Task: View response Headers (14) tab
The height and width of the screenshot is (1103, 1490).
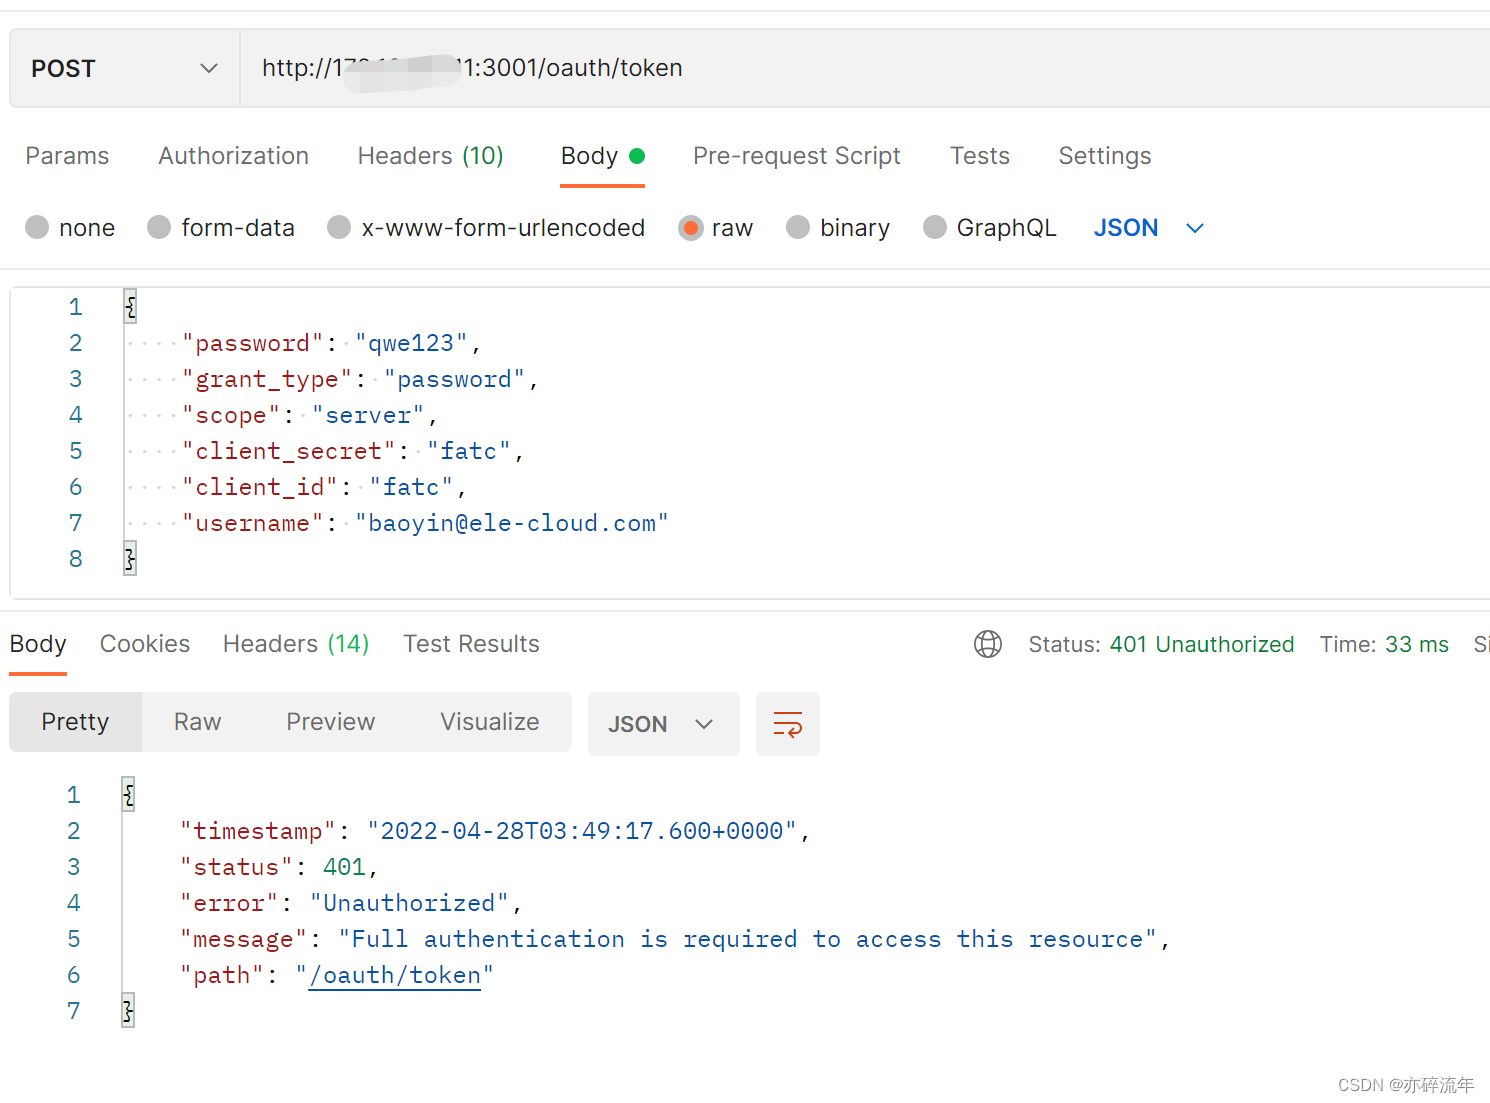Action: point(295,644)
